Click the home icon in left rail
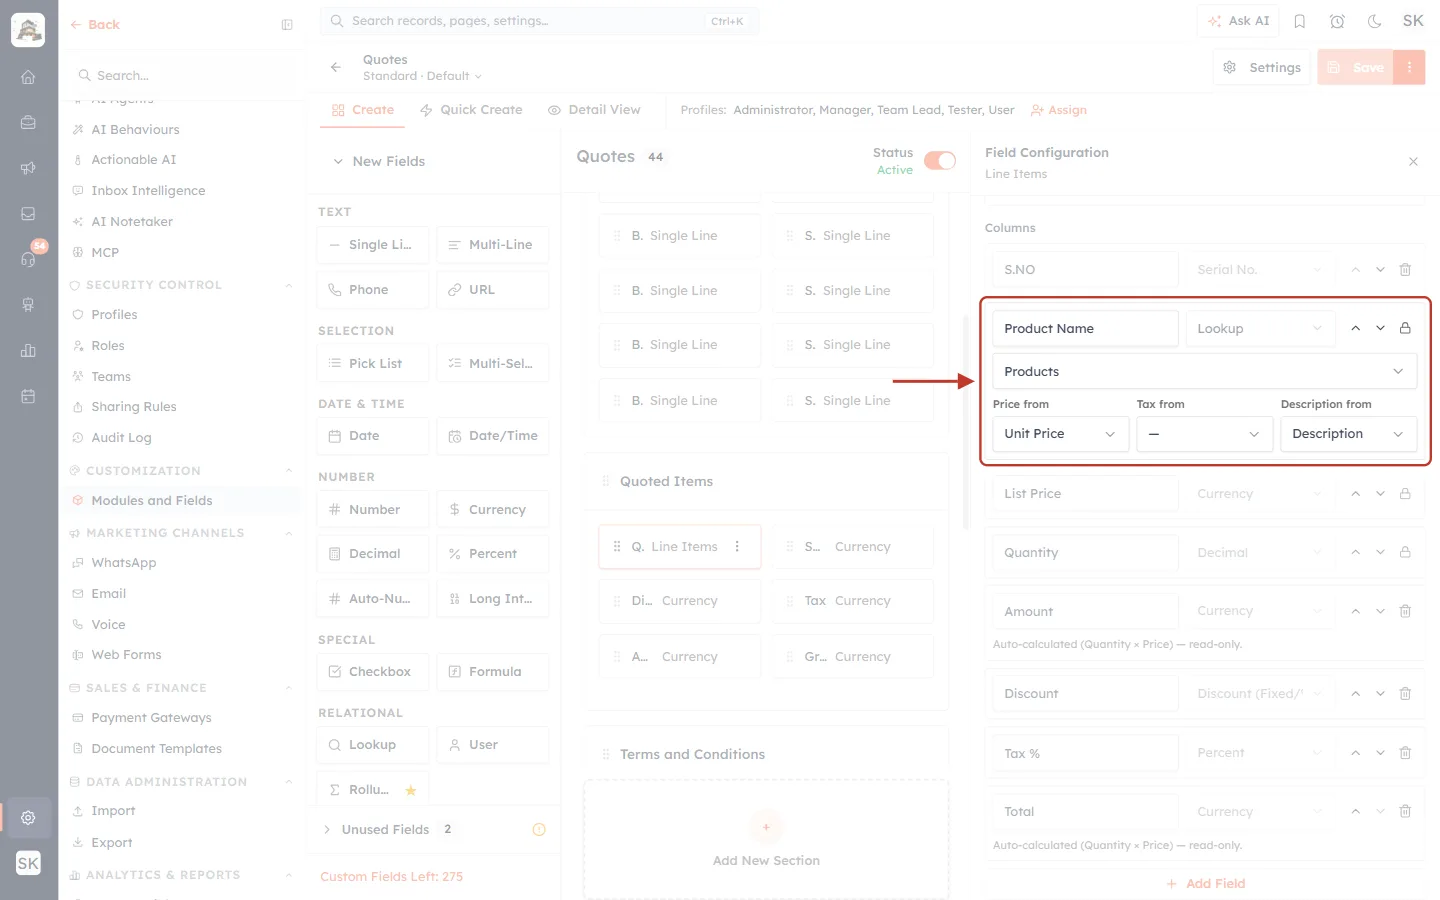The width and height of the screenshot is (1440, 900). pos(28,77)
